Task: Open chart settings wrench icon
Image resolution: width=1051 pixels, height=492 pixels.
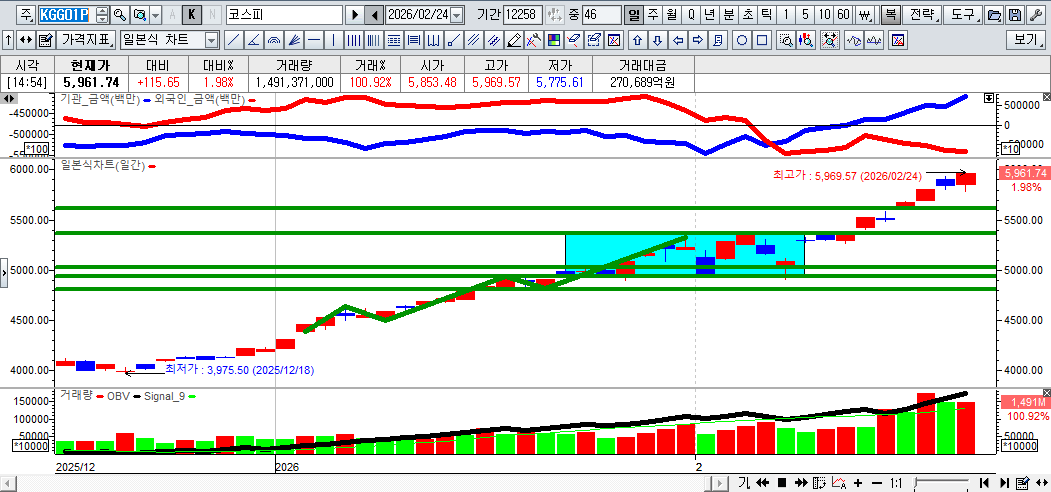Action: (1037, 15)
